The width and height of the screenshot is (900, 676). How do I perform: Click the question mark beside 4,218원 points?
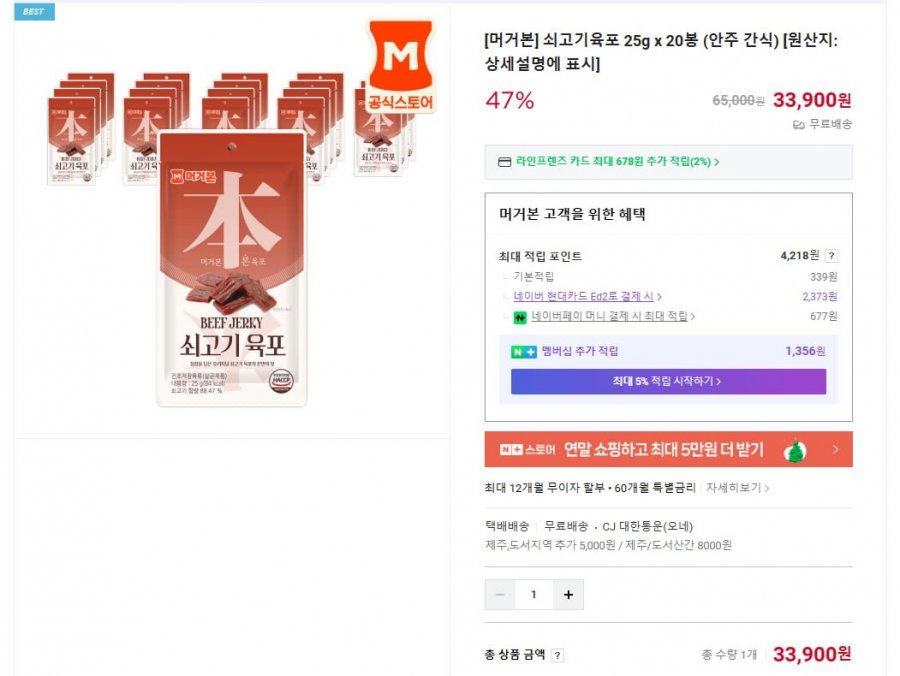click(831, 256)
